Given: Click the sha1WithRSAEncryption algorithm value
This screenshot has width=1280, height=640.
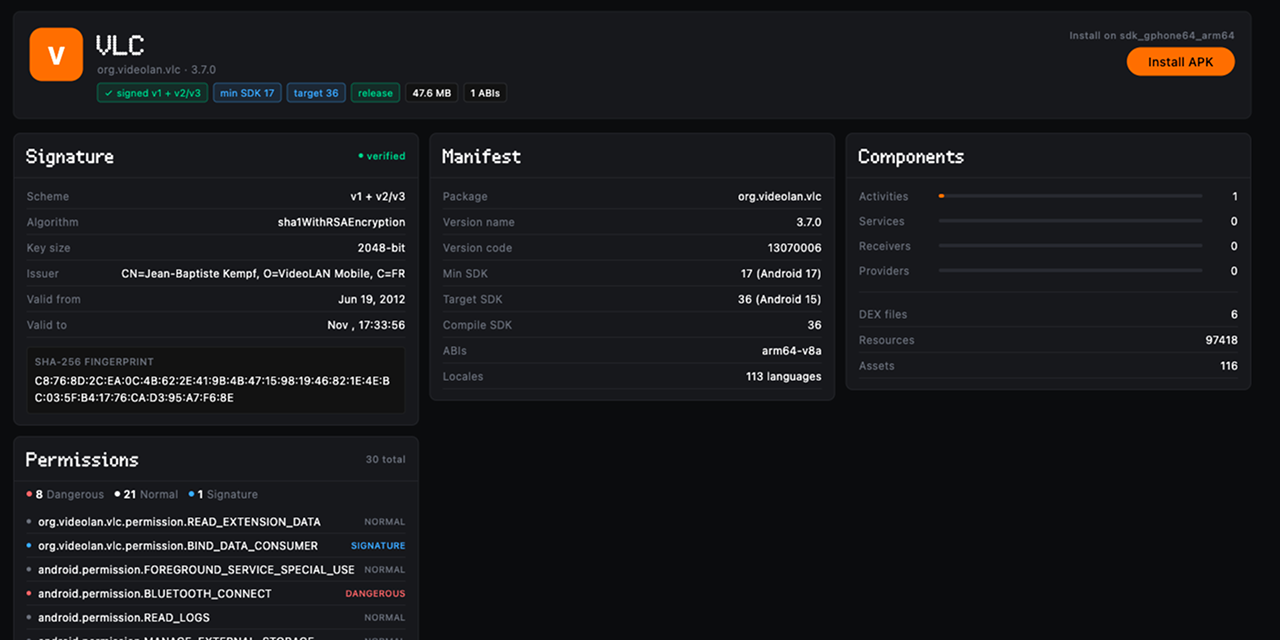Looking at the screenshot, I should 341,222.
